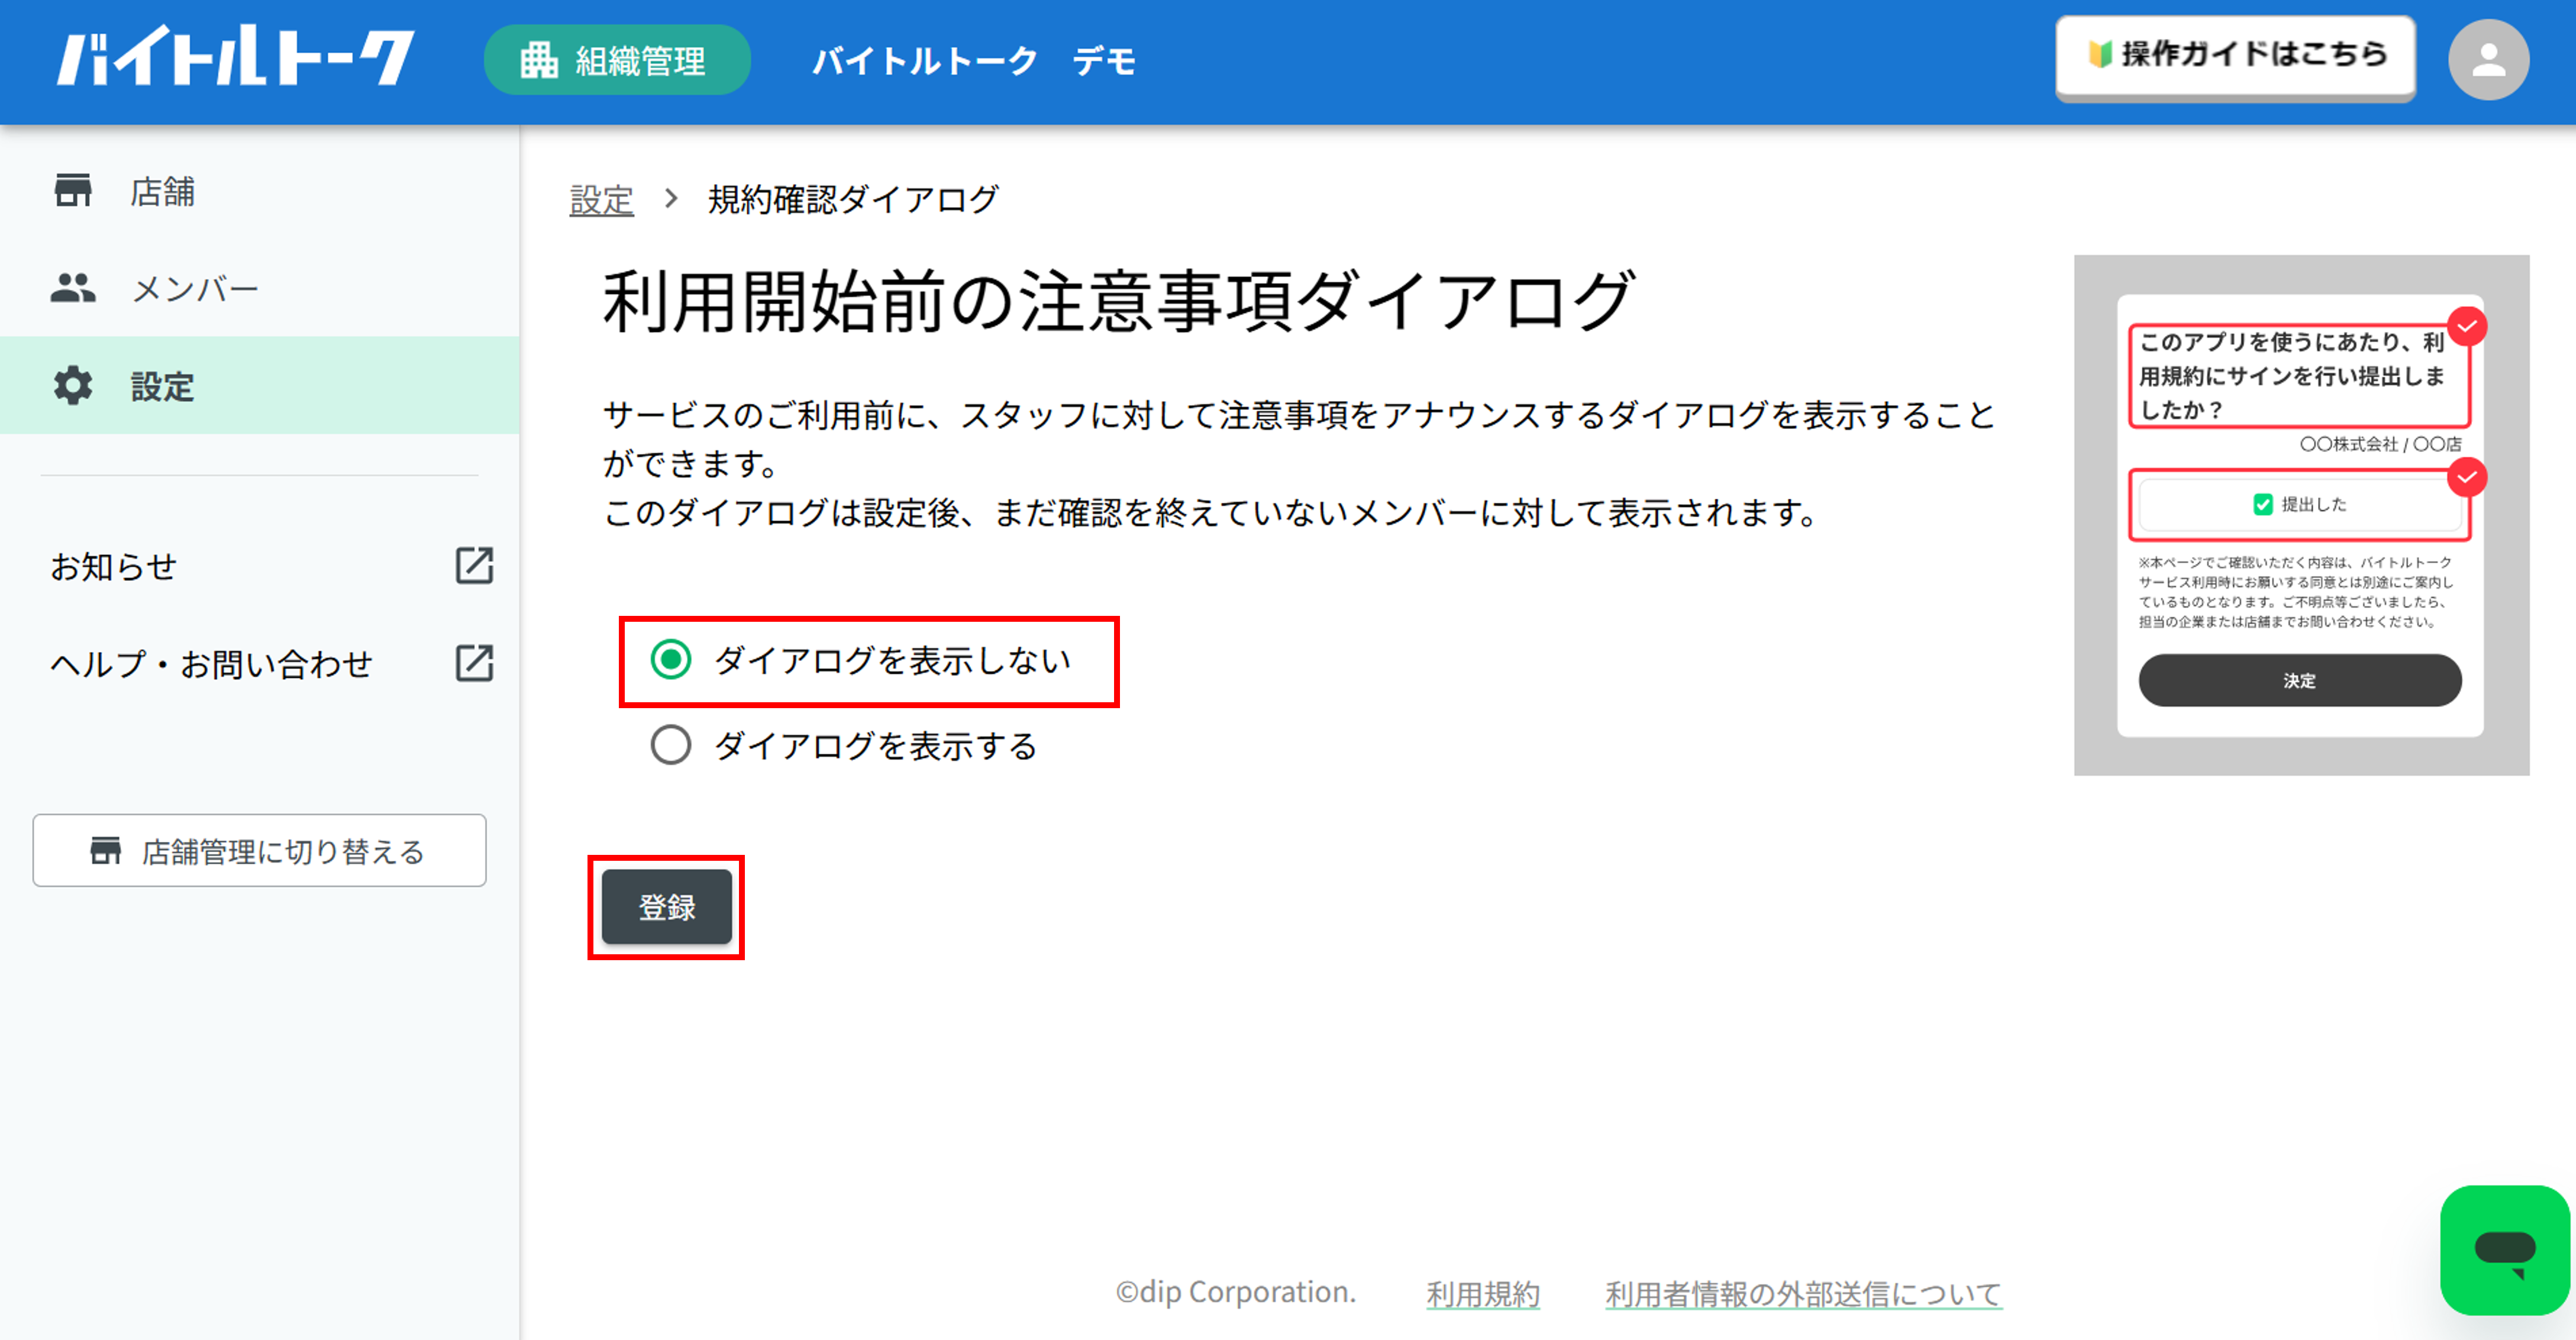Open ヘルプ・お問い合わせ sidebar item
The height and width of the screenshot is (1340, 2576).
(x=260, y=663)
